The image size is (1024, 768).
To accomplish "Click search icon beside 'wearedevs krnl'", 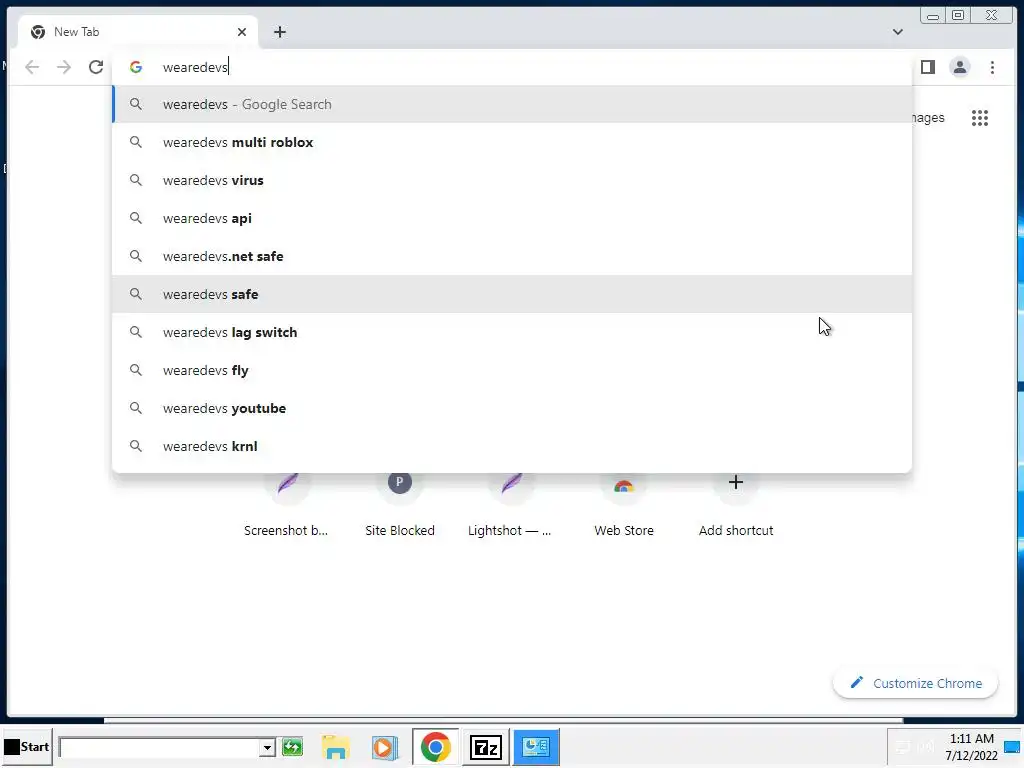I will pos(135,446).
